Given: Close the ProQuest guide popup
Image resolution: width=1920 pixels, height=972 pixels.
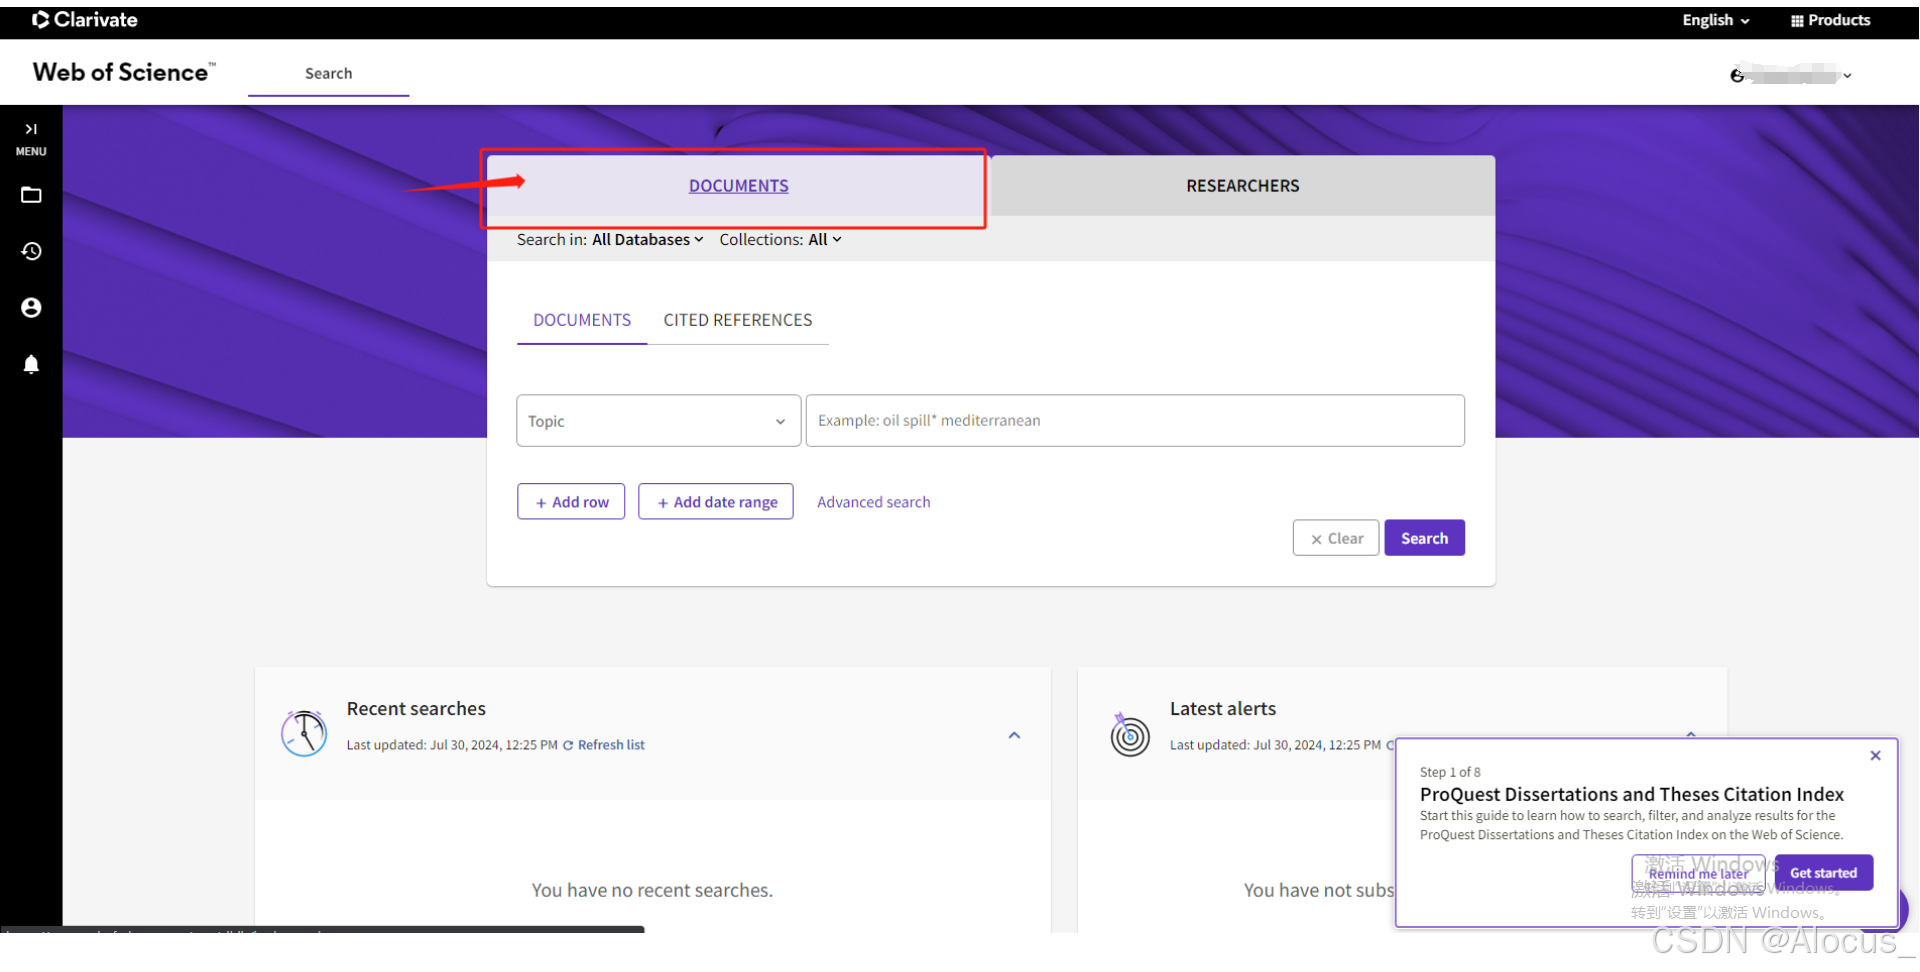Looking at the screenshot, I should 1875,756.
